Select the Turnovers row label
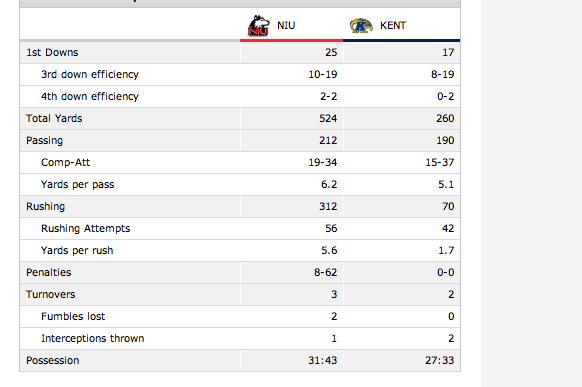 coord(50,295)
